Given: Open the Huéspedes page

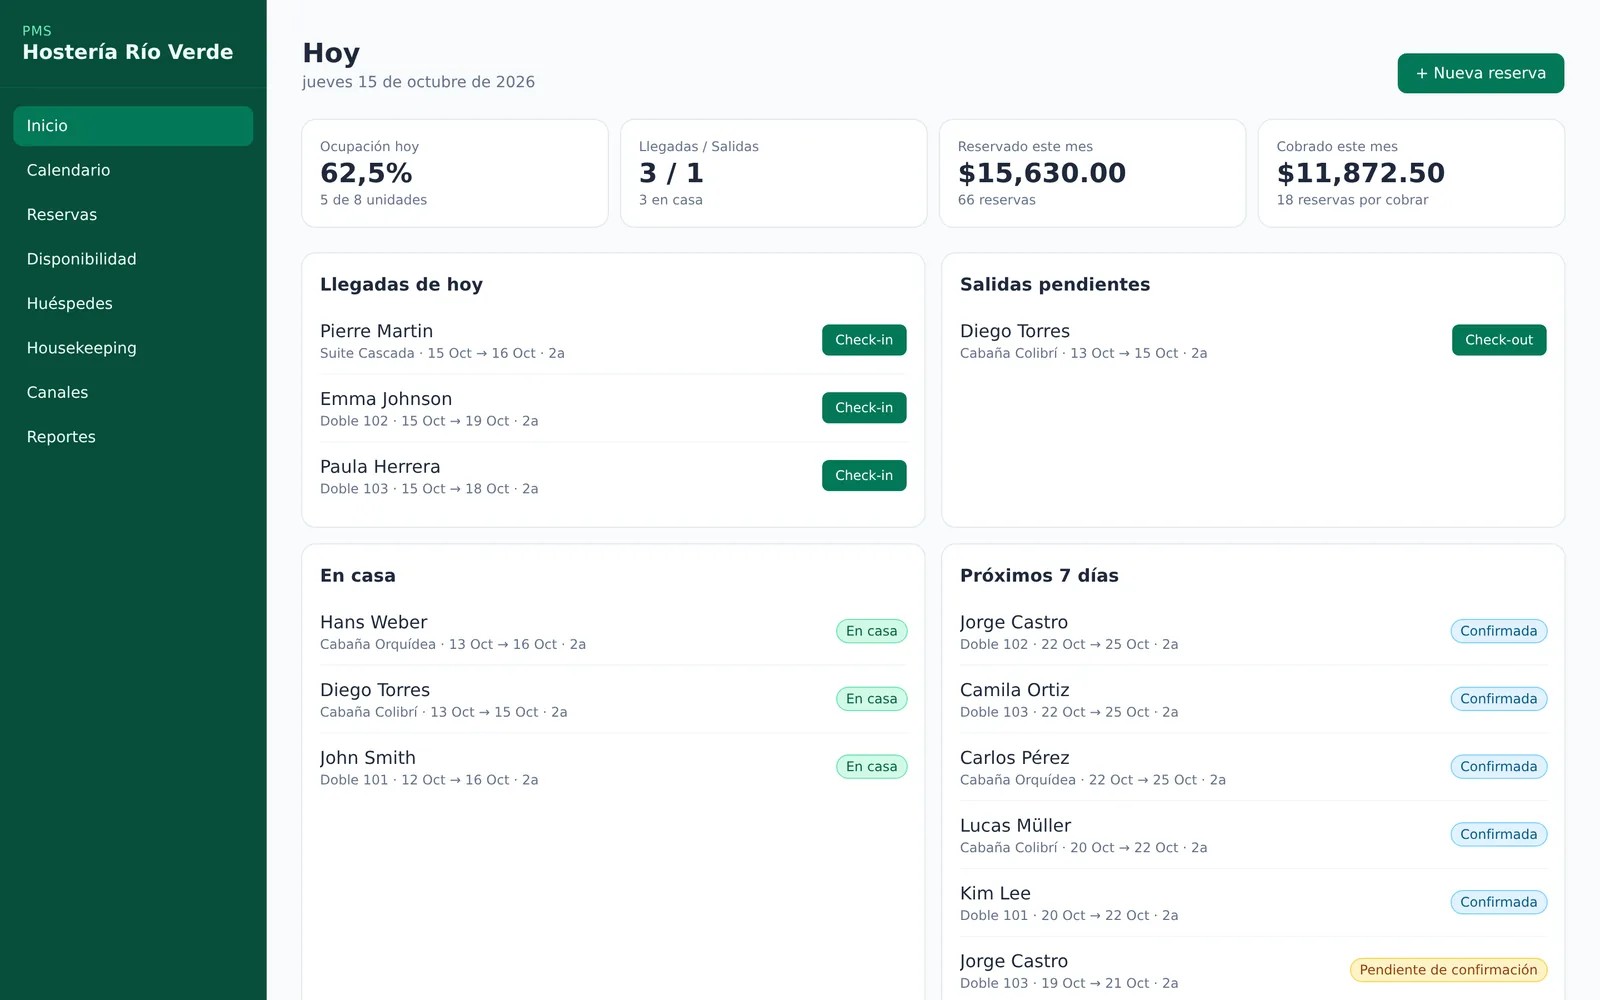Looking at the screenshot, I should (x=133, y=304).
